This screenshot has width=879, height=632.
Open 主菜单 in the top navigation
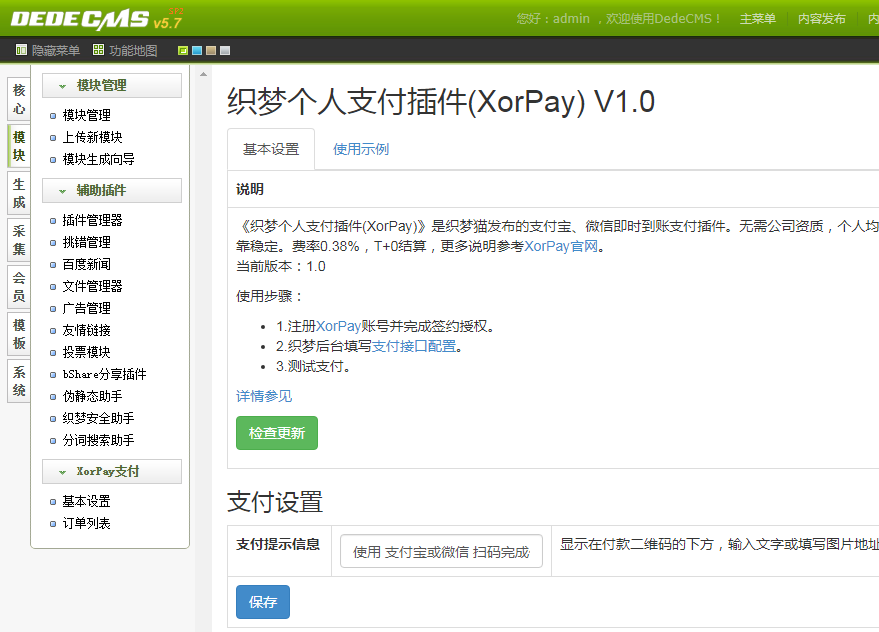click(757, 19)
